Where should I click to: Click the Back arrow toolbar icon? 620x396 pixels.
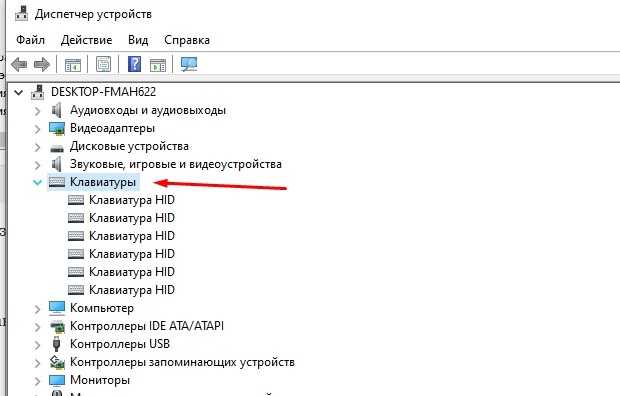19,64
